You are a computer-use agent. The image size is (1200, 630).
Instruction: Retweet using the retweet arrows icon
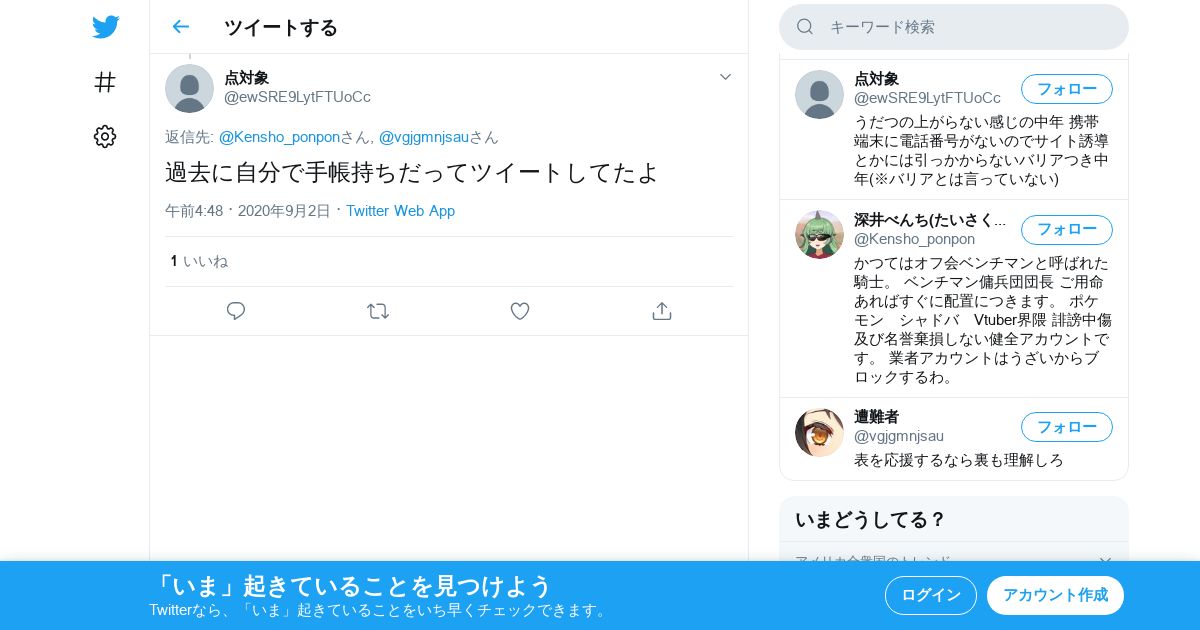pyautogui.click(x=378, y=311)
